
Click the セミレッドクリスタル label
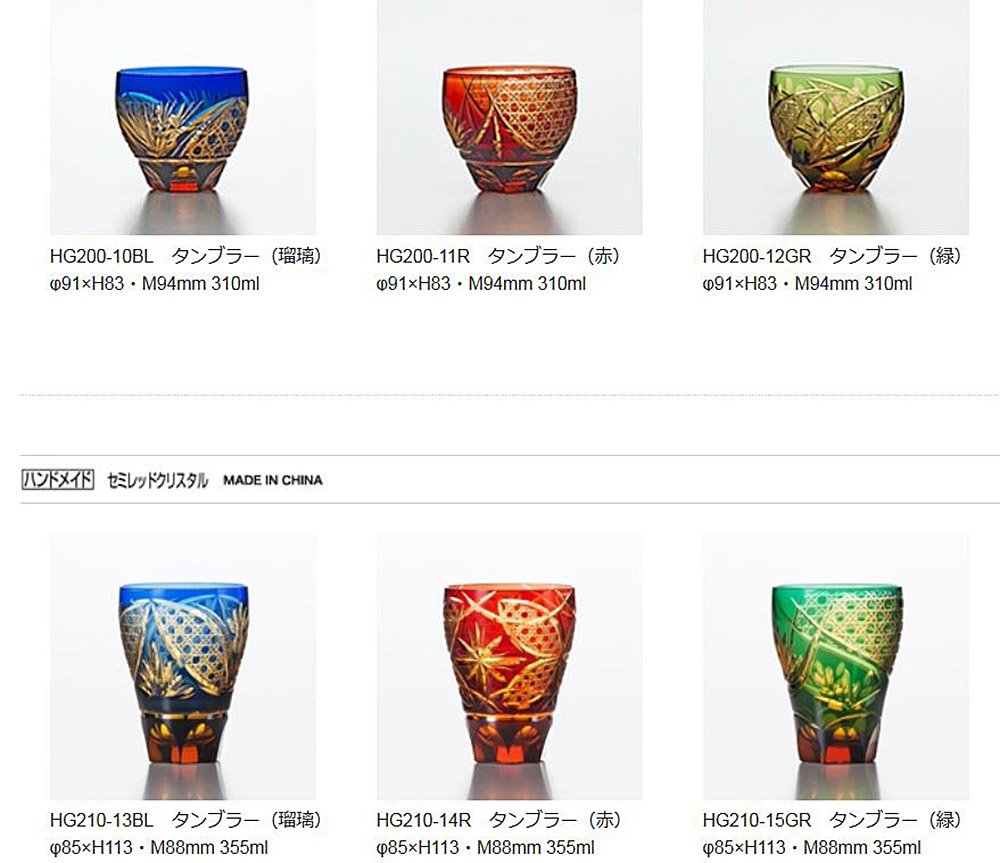[x=158, y=480]
